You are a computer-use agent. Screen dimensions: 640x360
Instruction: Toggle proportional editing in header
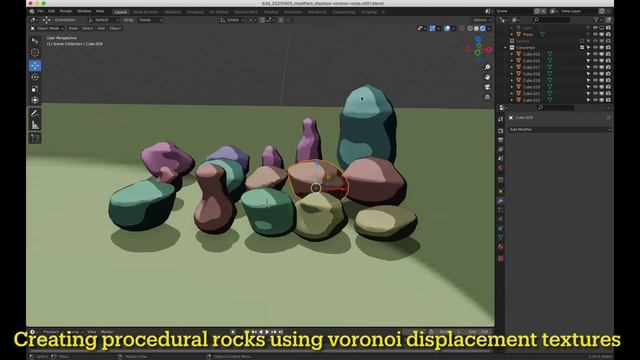pos(281,20)
